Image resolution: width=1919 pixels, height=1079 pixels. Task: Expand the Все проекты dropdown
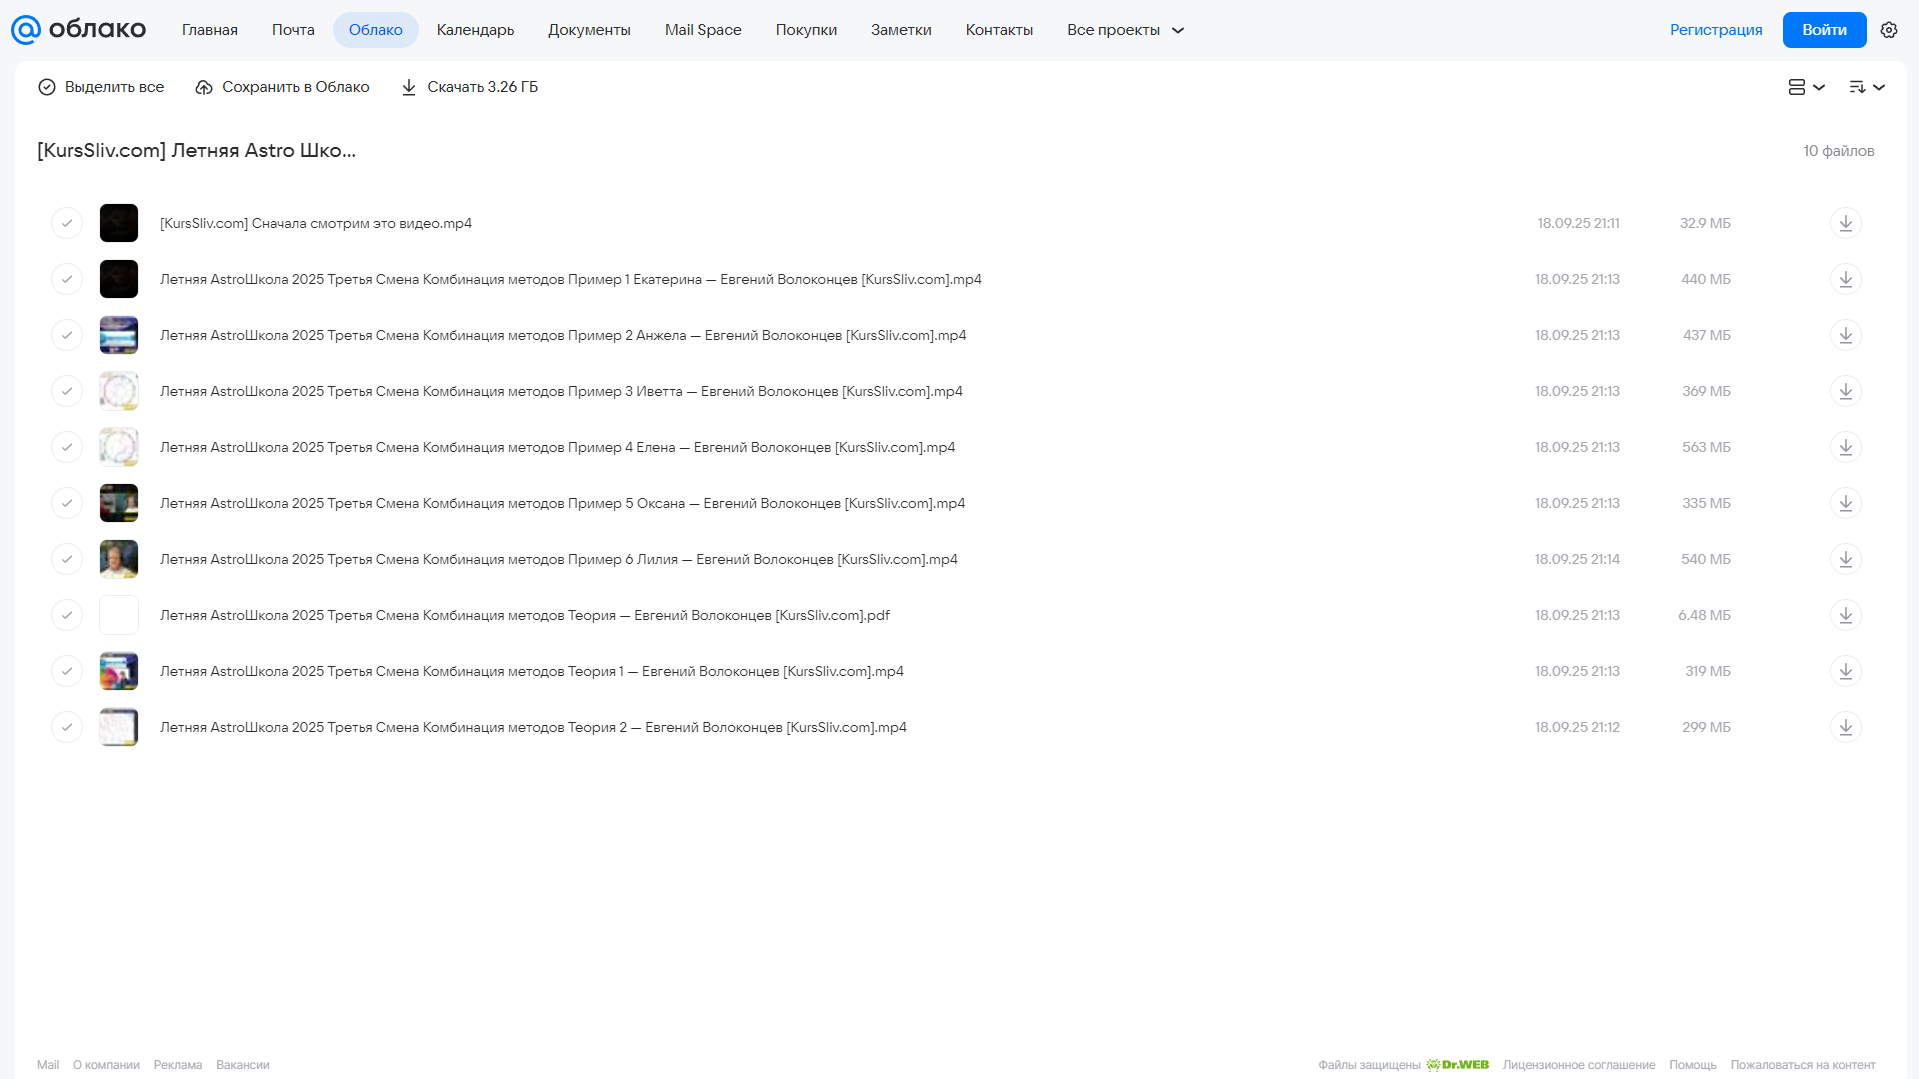[x=1125, y=30]
